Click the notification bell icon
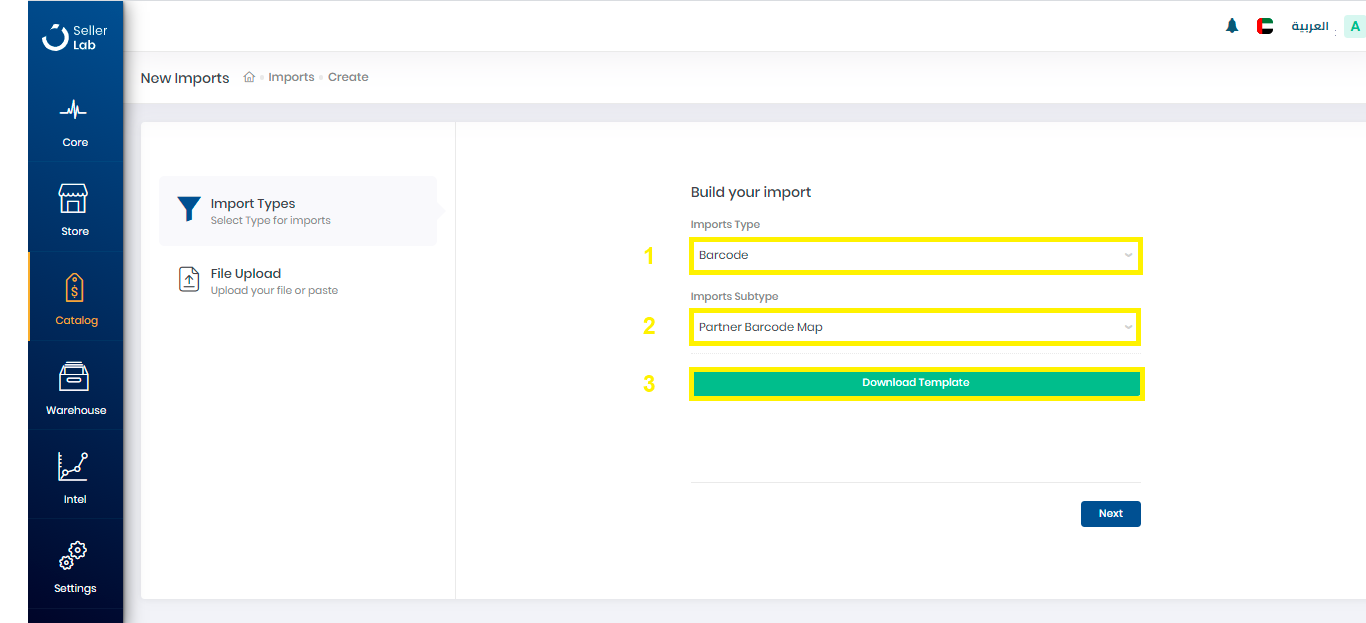Image resolution: width=1366 pixels, height=623 pixels. pos(1232,26)
